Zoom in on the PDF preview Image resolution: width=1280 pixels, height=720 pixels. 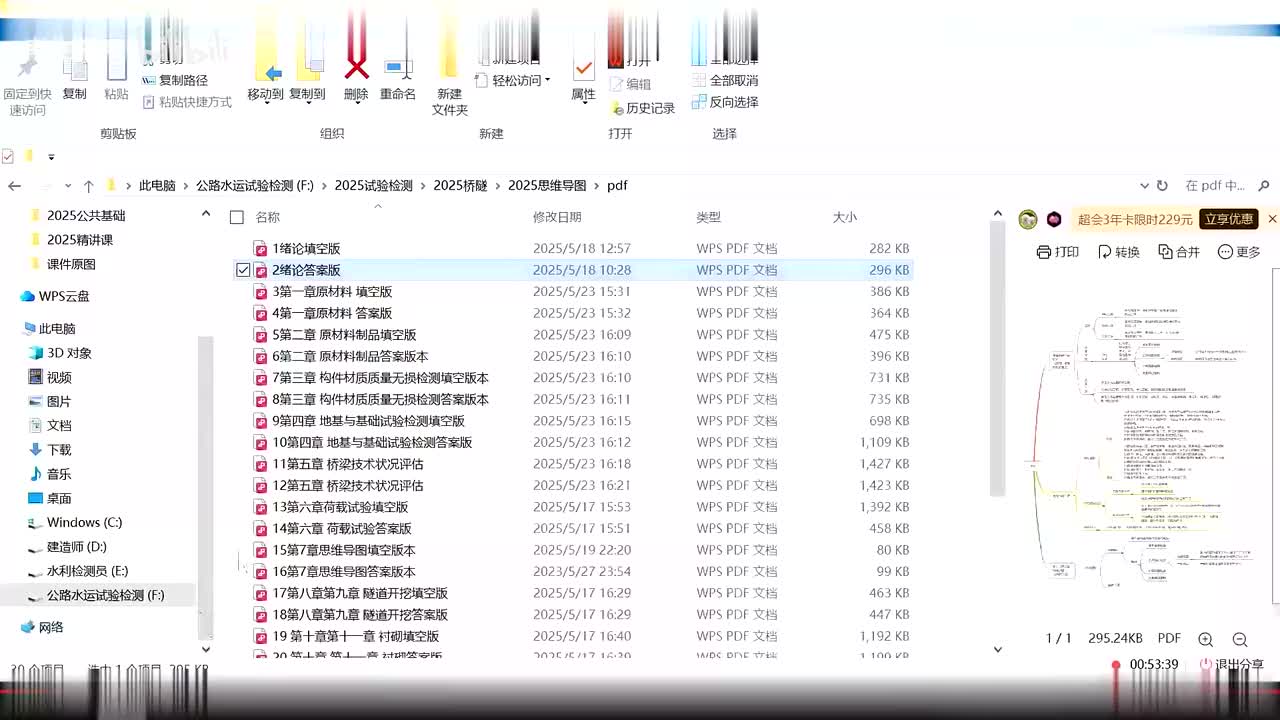1206,639
